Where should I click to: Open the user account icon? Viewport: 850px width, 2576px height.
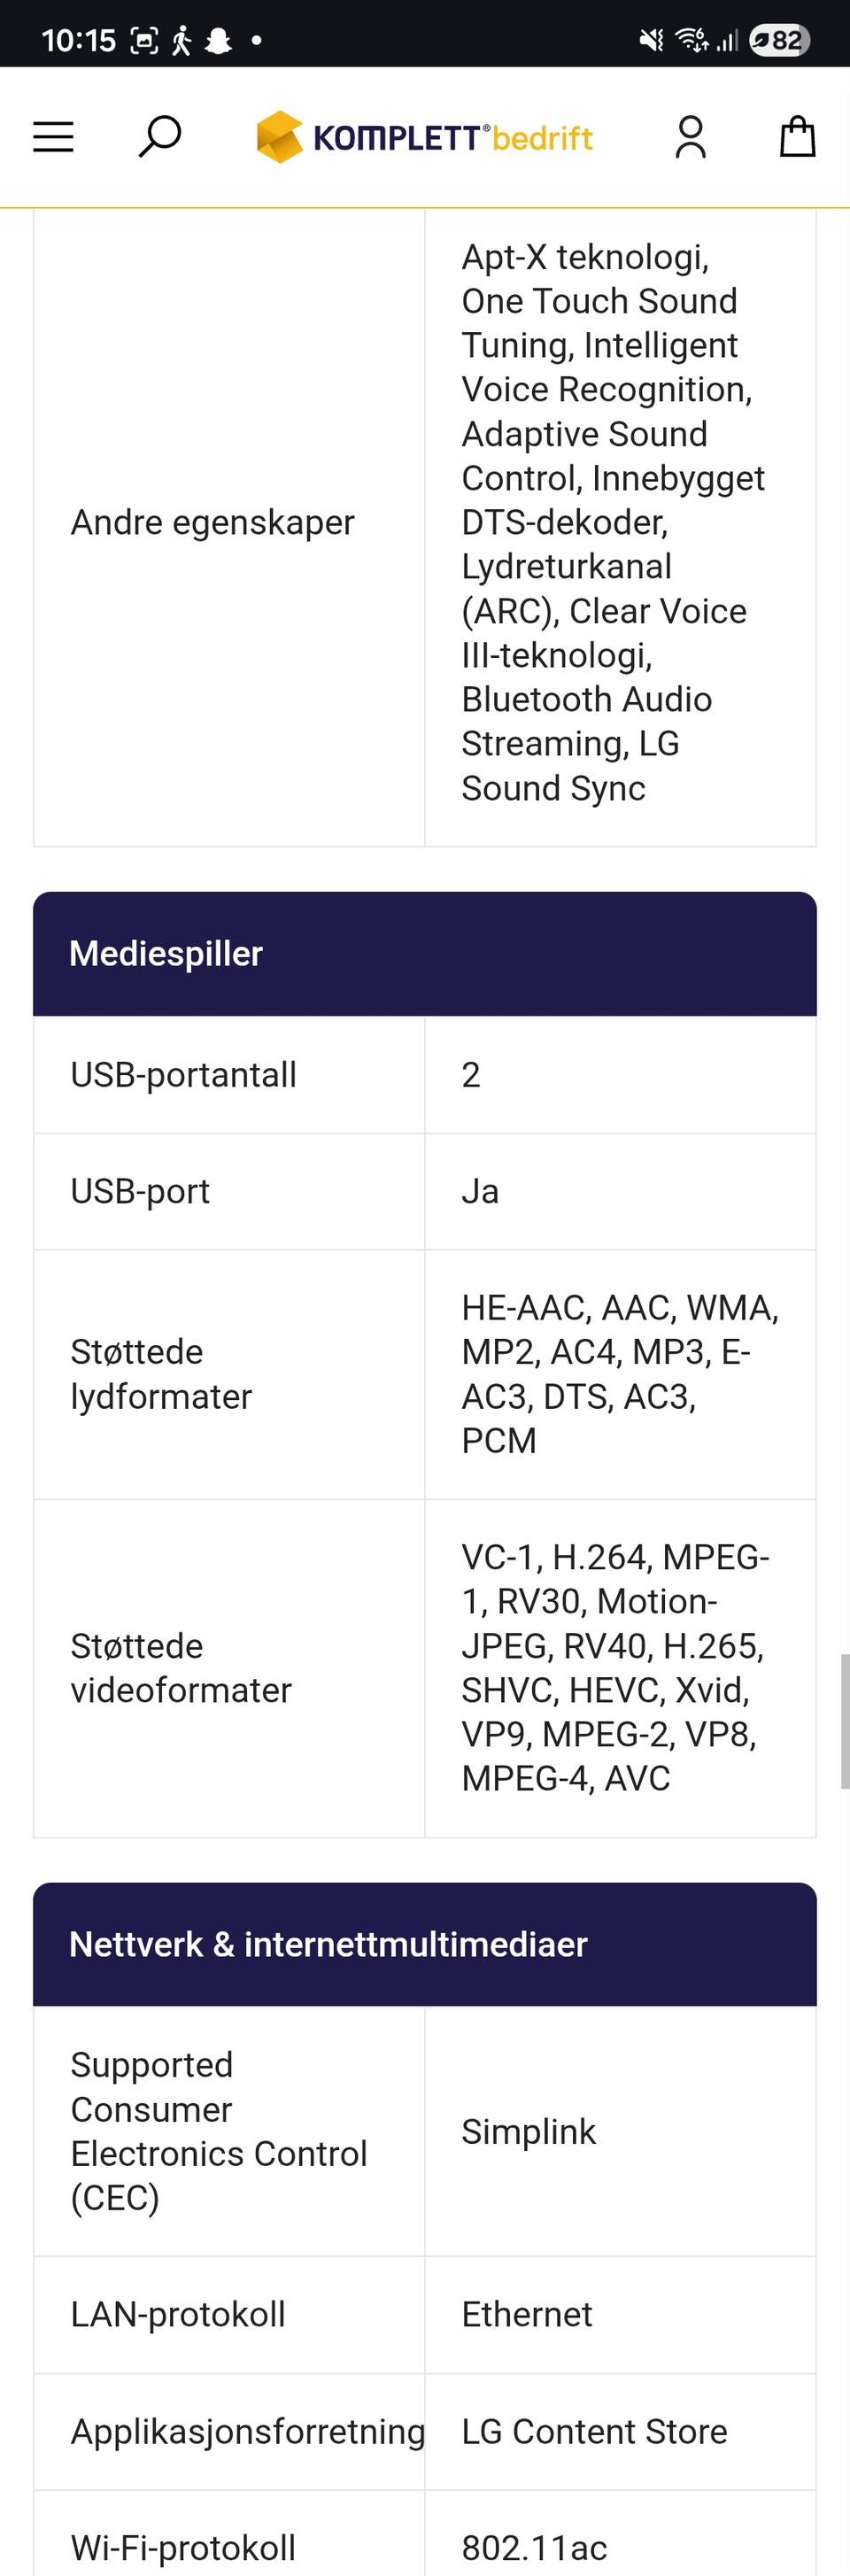point(690,137)
